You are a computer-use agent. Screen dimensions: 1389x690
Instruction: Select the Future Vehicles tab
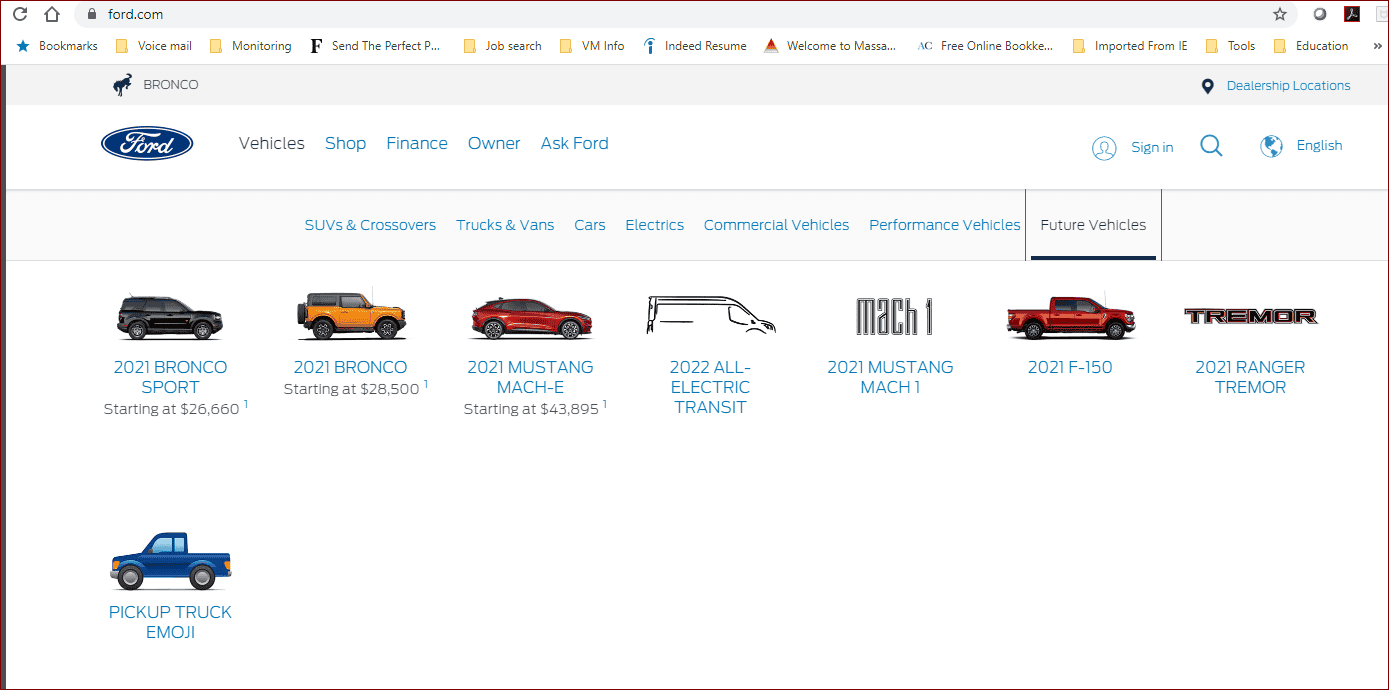pos(1093,225)
